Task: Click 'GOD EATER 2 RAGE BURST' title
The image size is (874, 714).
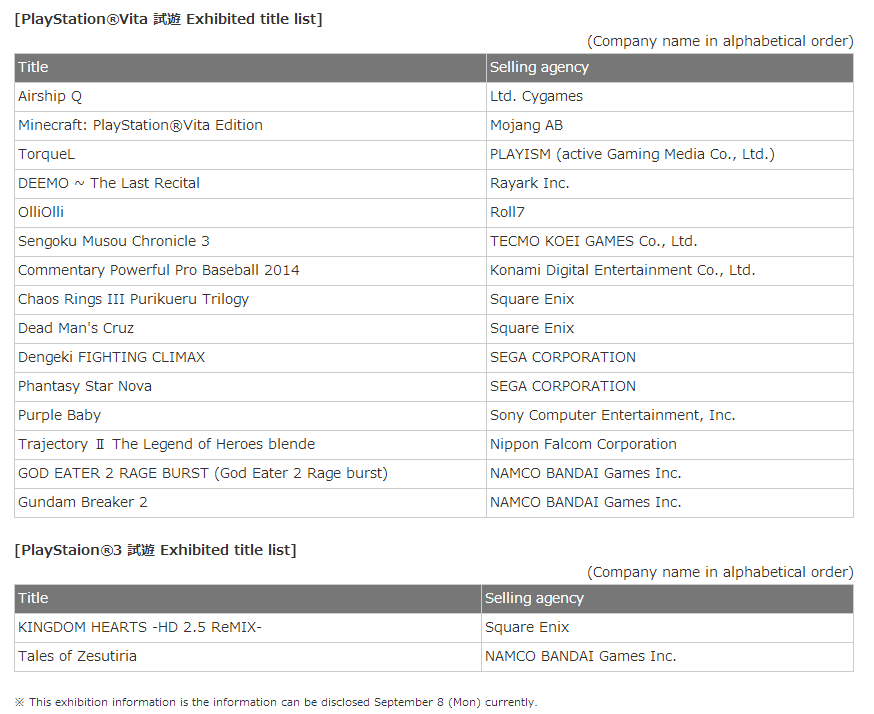Action: point(250,473)
